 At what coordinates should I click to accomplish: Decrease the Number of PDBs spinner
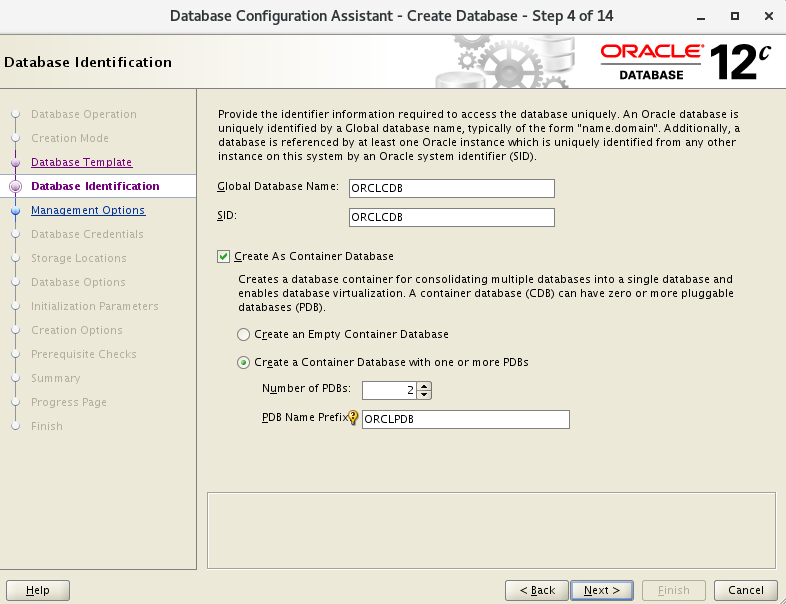(x=425, y=395)
